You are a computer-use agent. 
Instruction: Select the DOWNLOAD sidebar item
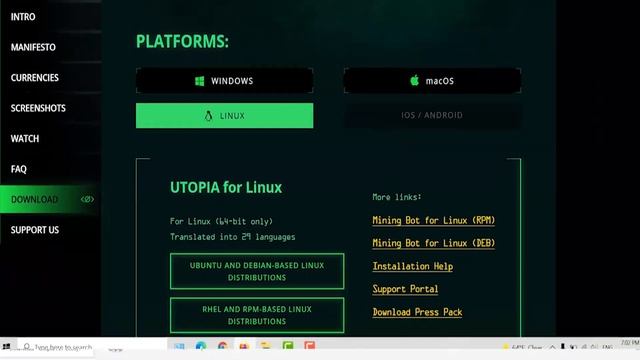click(x=49, y=199)
